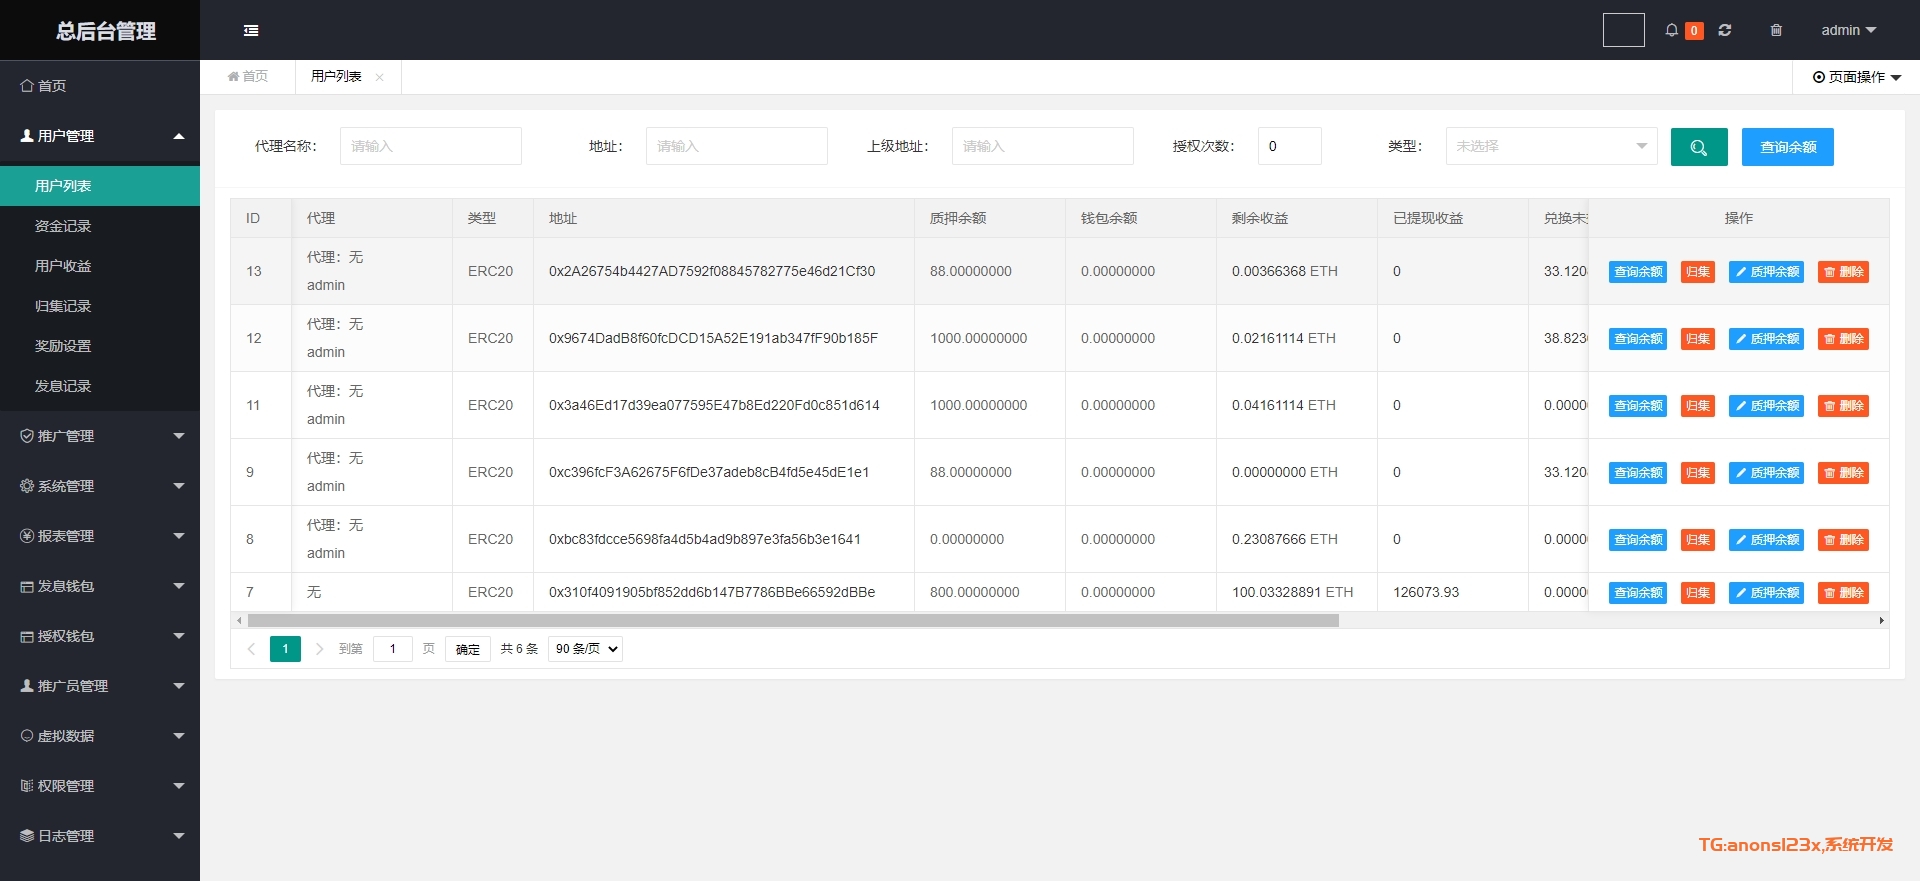Open the notification bell
The image size is (1920, 881).
(1671, 30)
